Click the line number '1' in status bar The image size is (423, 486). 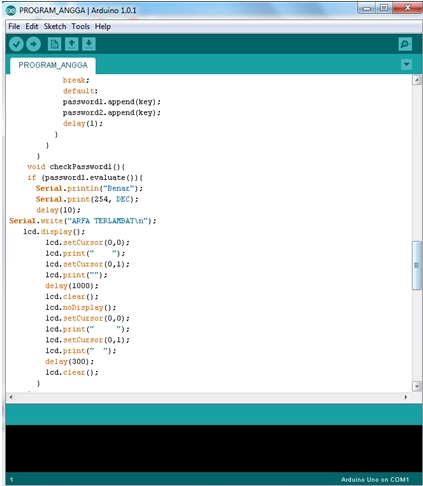pos(11,480)
